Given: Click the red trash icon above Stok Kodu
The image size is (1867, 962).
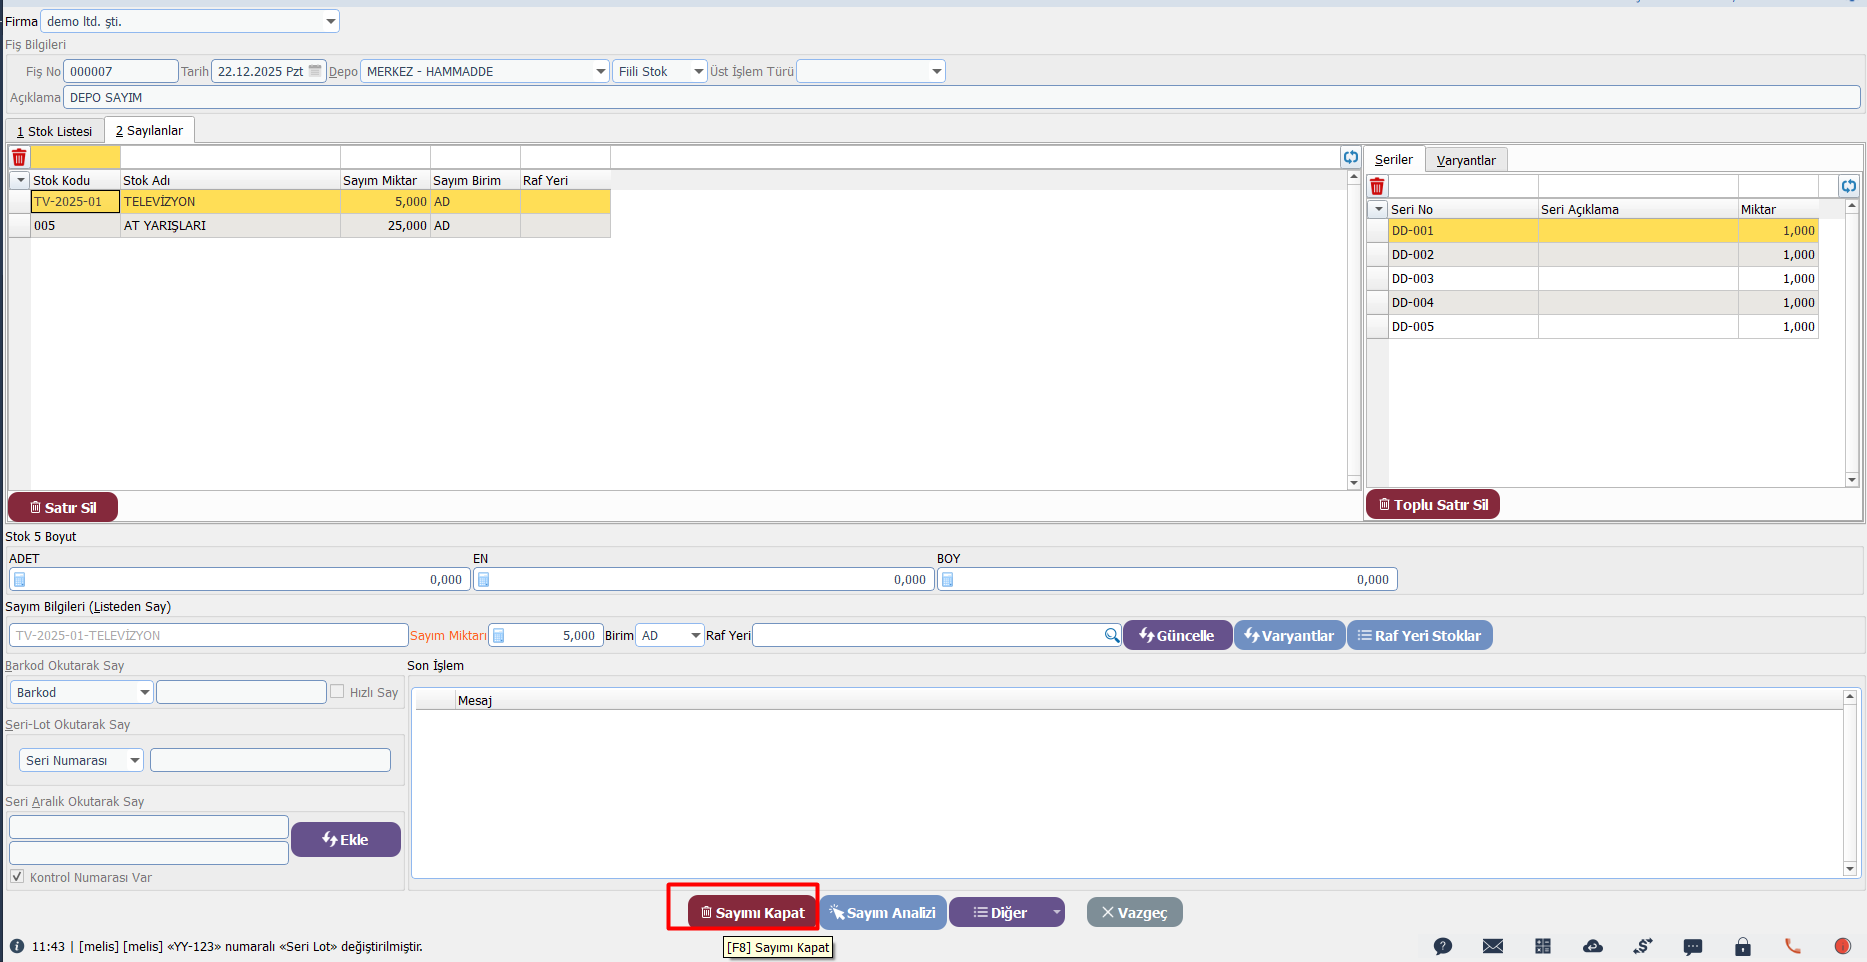Looking at the screenshot, I should 19,157.
